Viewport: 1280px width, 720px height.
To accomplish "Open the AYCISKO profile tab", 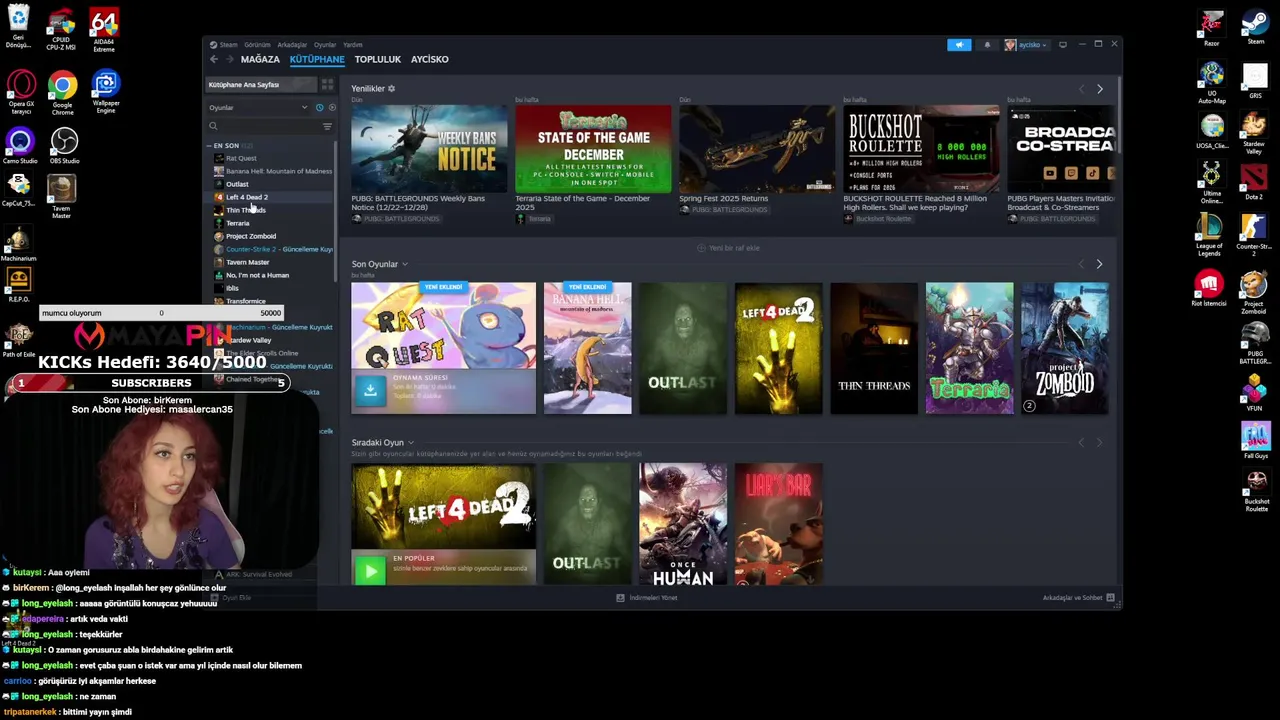I will click(430, 60).
